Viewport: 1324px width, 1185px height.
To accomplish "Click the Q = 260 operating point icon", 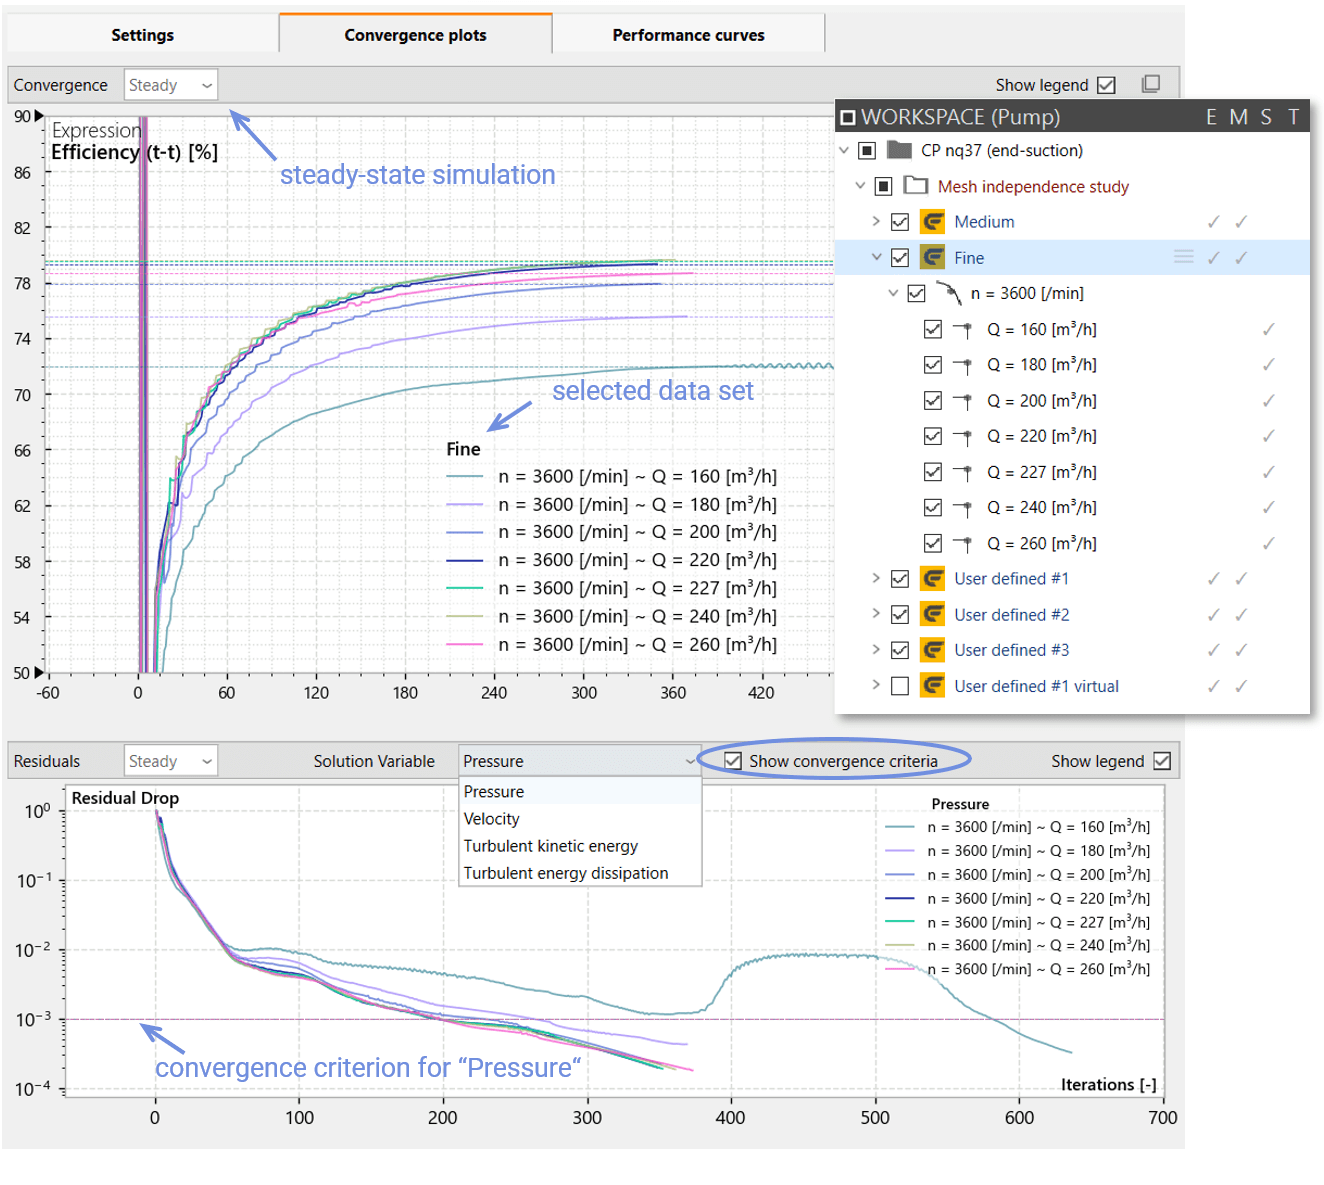I will [x=963, y=544].
